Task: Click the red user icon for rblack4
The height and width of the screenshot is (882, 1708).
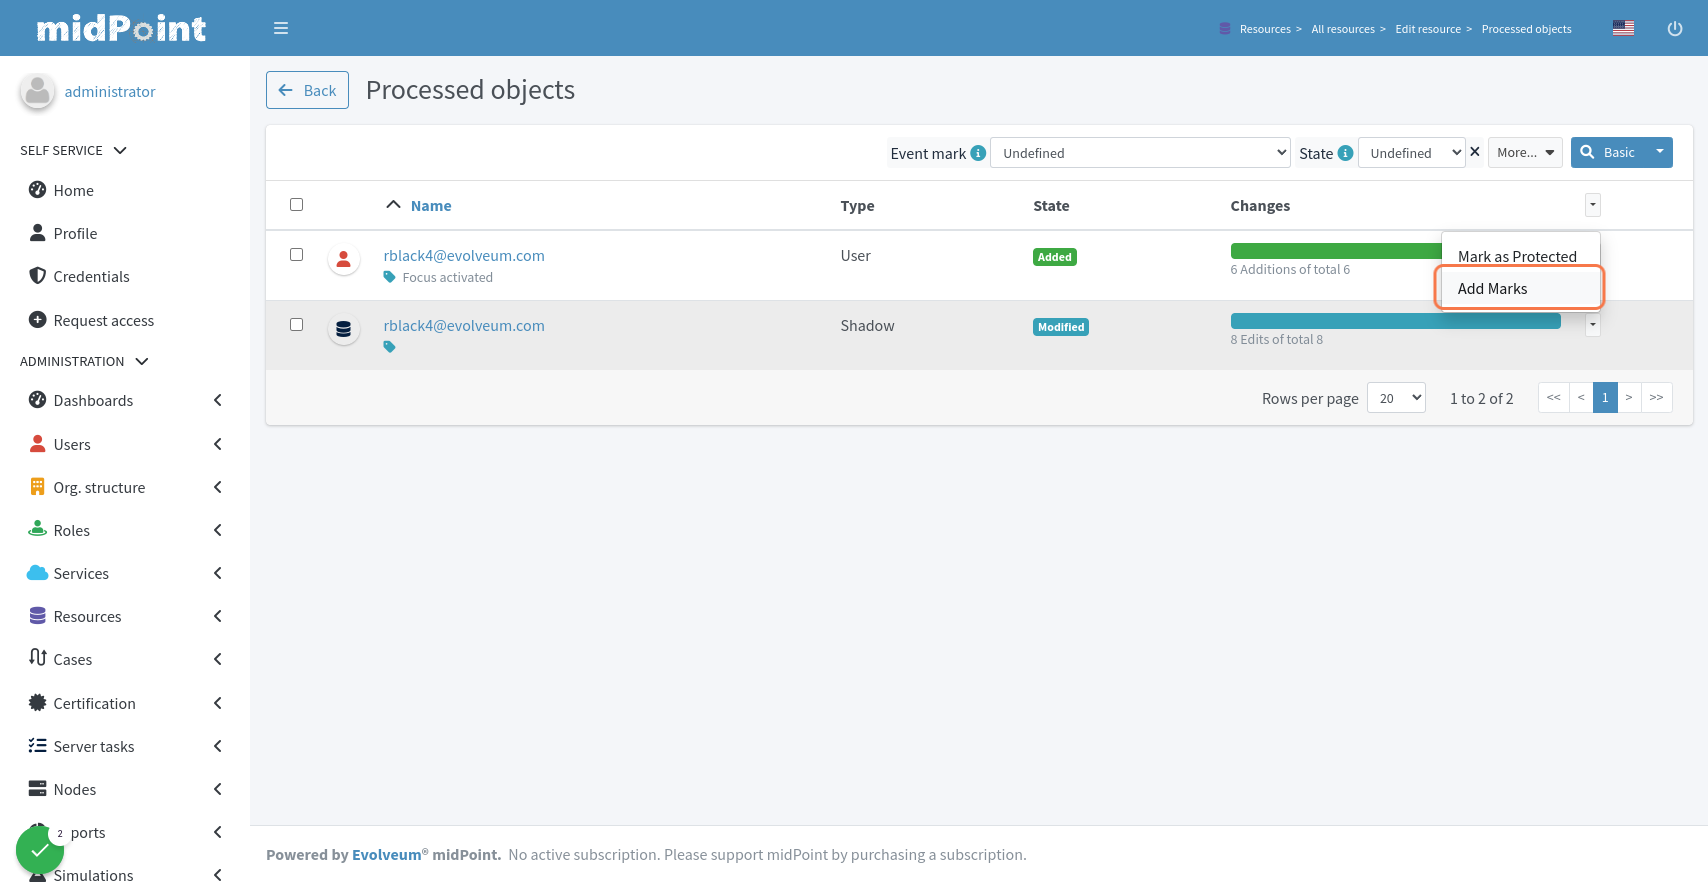Action: click(343, 259)
